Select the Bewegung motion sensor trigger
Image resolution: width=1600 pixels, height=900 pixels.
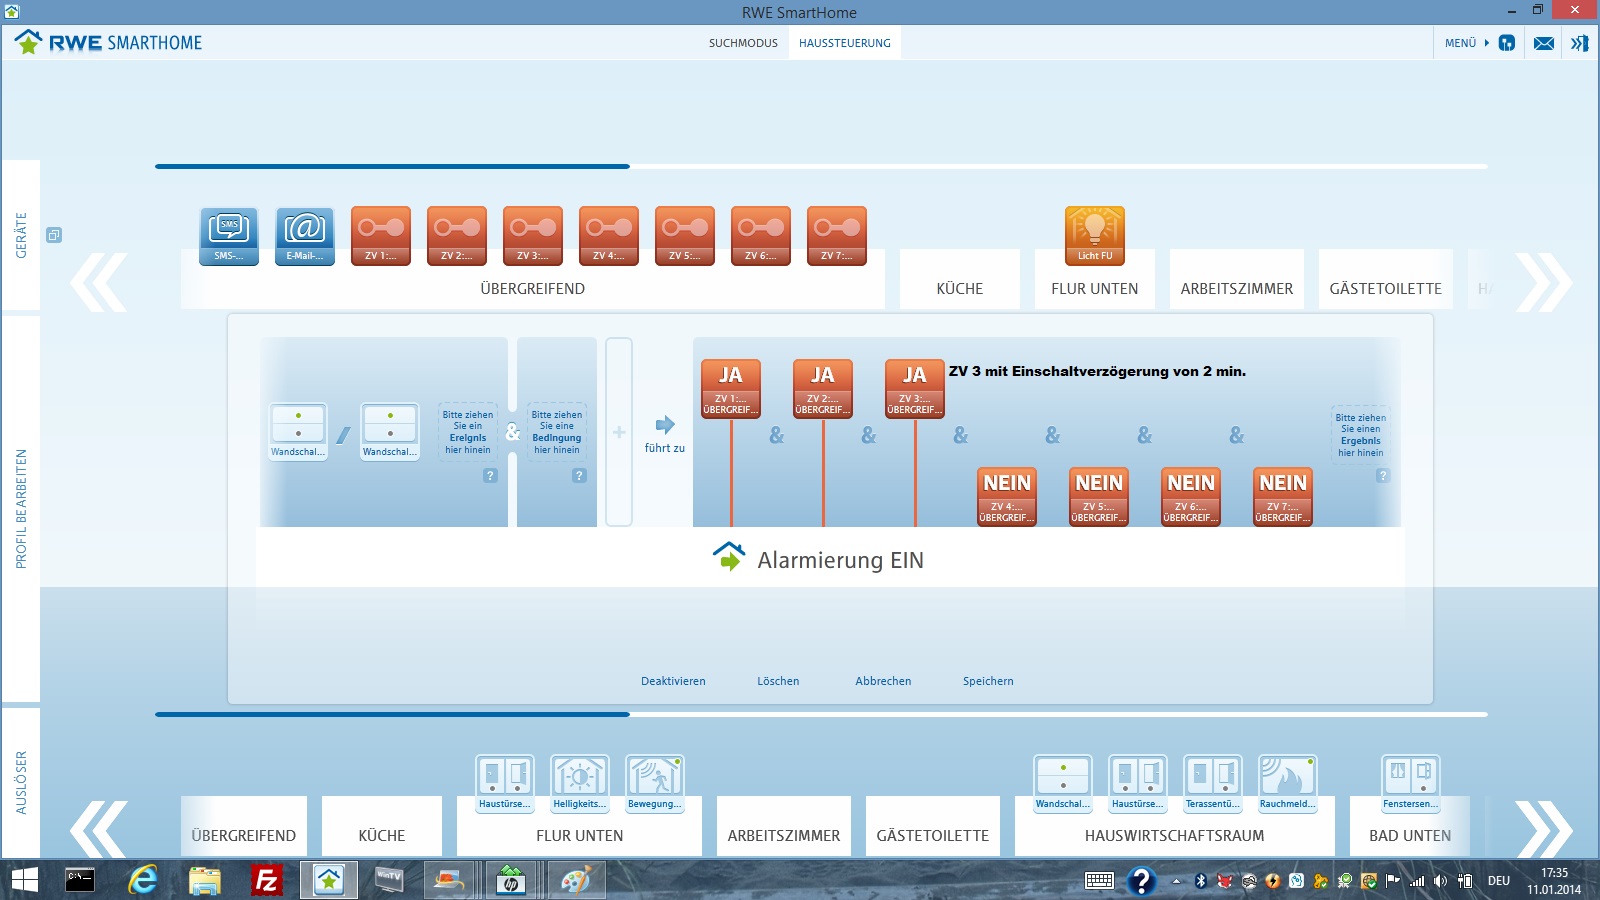(x=655, y=784)
